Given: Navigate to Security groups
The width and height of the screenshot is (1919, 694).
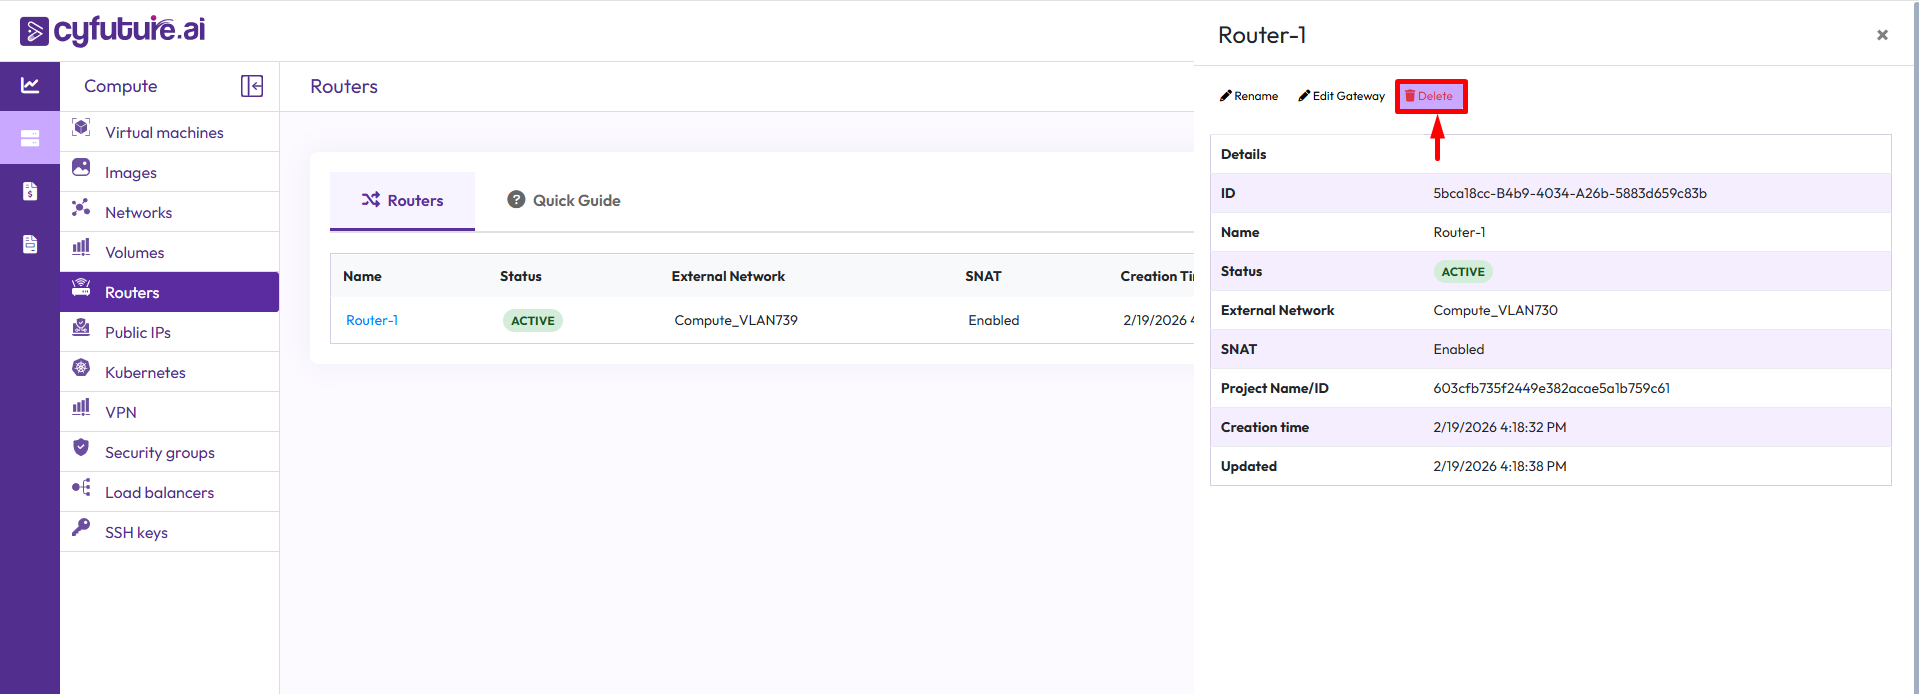Looking at the screenshot, I should tap(159, 452).
